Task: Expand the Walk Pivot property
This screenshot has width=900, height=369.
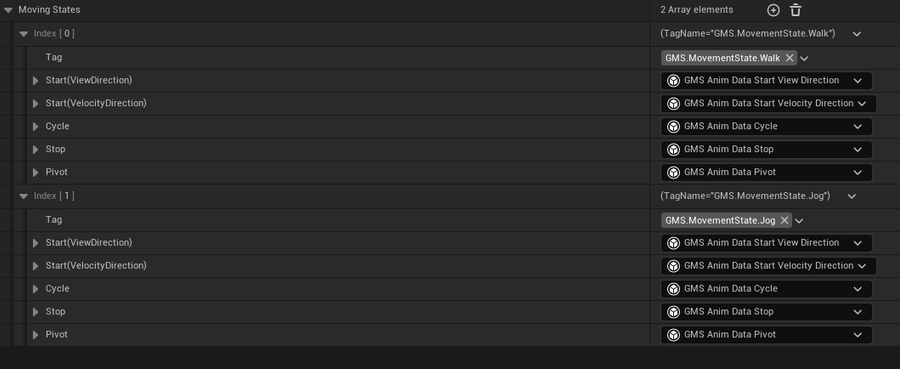Action: (36, 172)
